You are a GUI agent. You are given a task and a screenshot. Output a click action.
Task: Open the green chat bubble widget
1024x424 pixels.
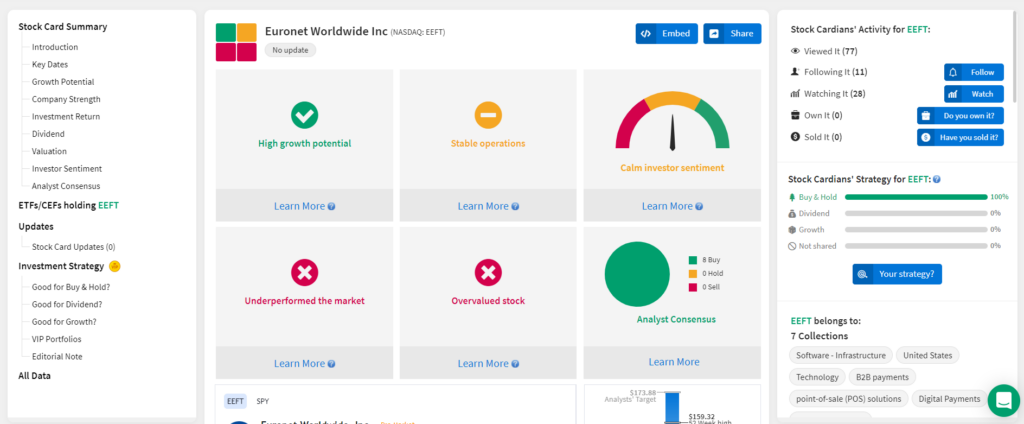coord(1004,400)
